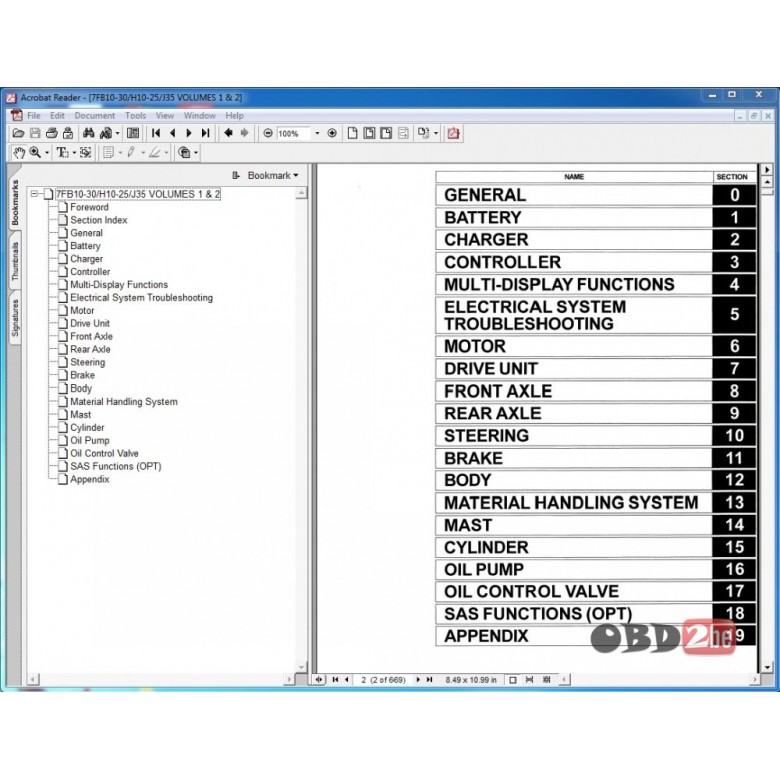Click bookmark panel scroll up arrow
Image resolution: width=780 pixels, height=780 pixels.
click(x=301, y=193)
